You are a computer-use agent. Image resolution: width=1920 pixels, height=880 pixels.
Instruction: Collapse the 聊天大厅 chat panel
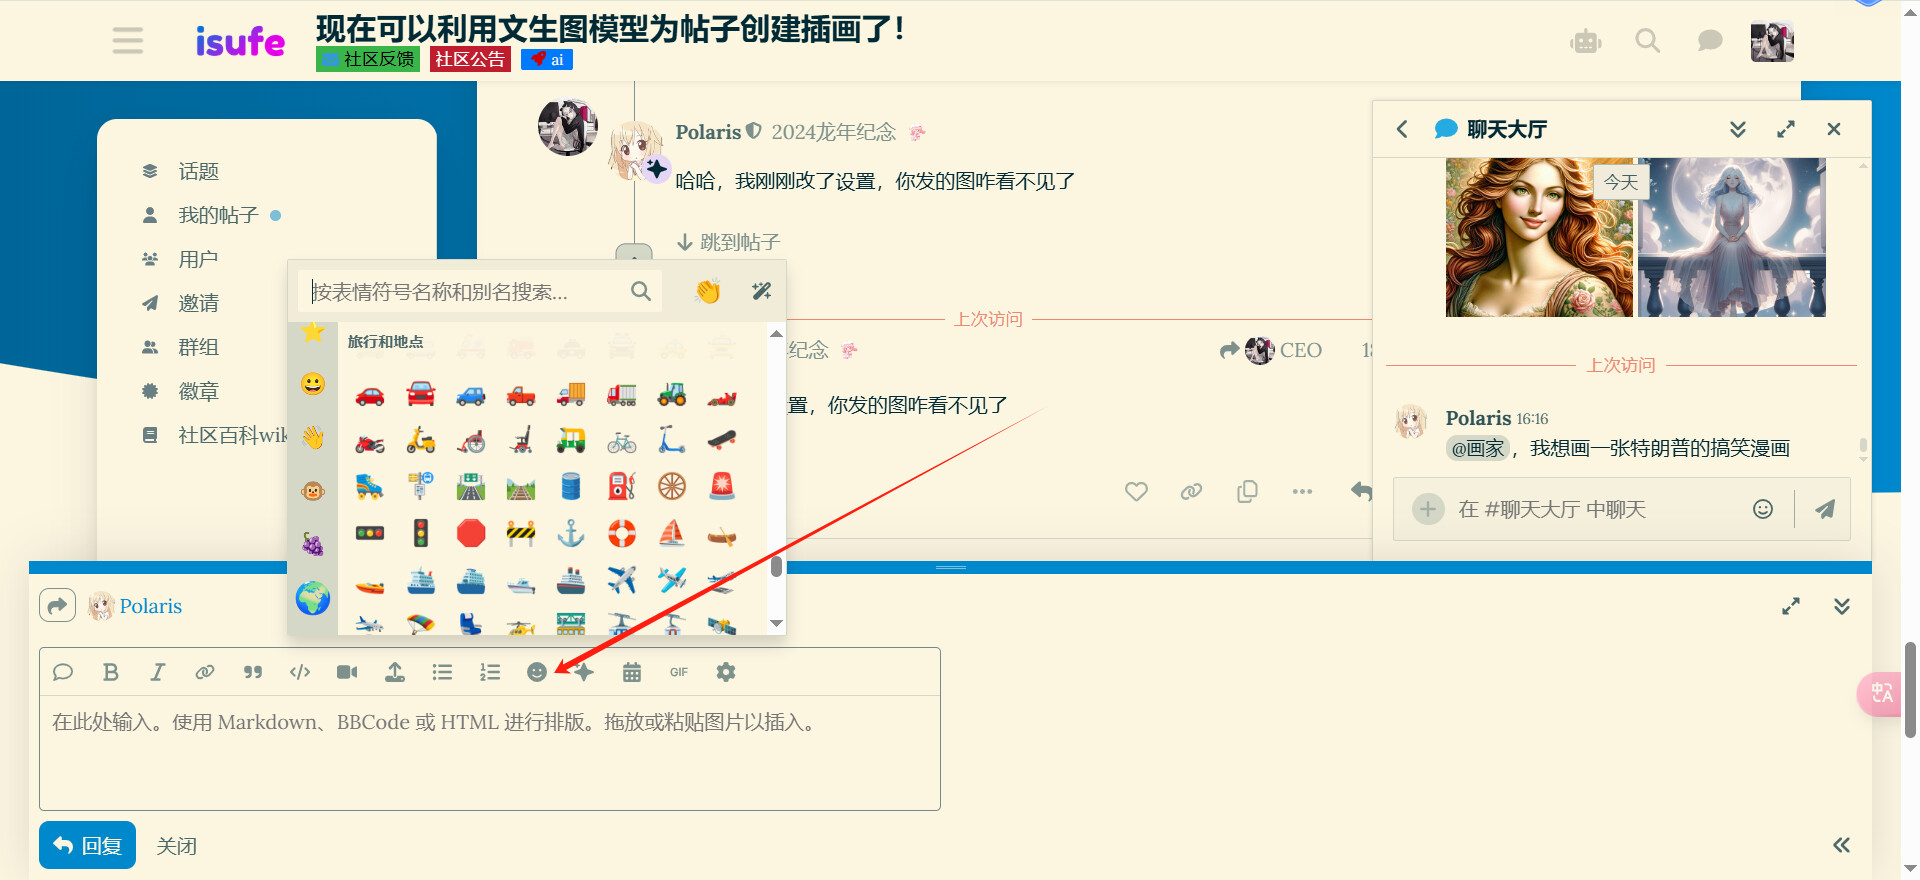pos(1738,129)
